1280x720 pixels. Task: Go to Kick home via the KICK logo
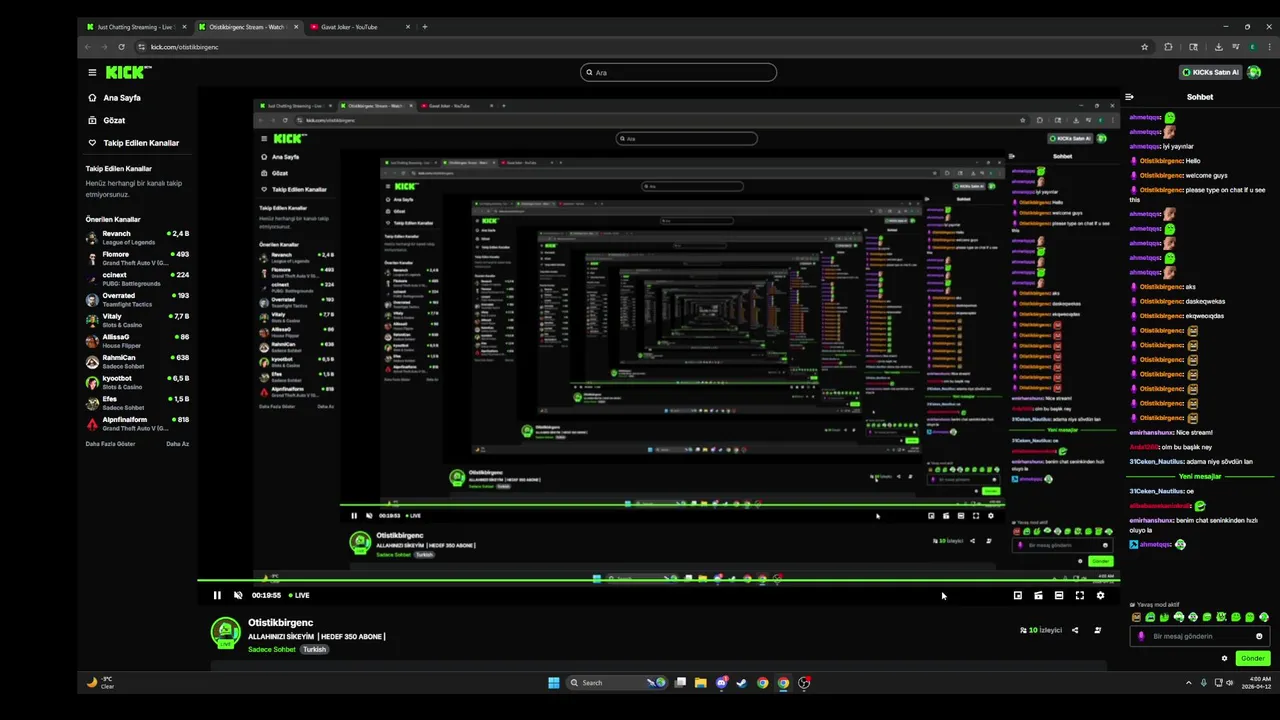coord(127,72)
